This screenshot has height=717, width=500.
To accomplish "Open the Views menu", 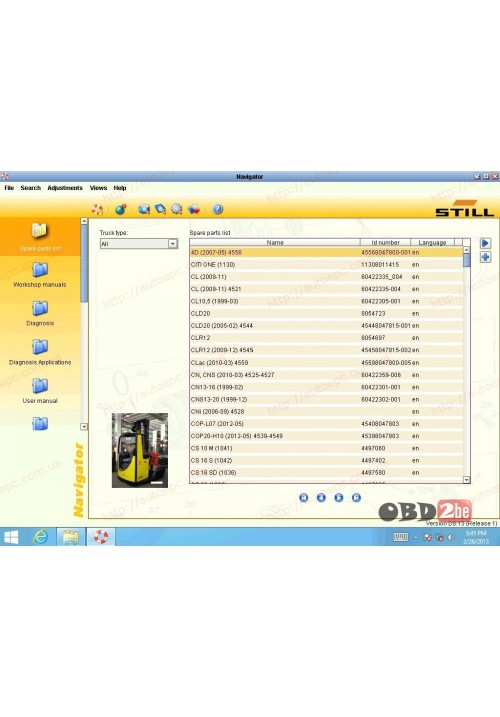I will pyautogui.click(x=98, y=188).
